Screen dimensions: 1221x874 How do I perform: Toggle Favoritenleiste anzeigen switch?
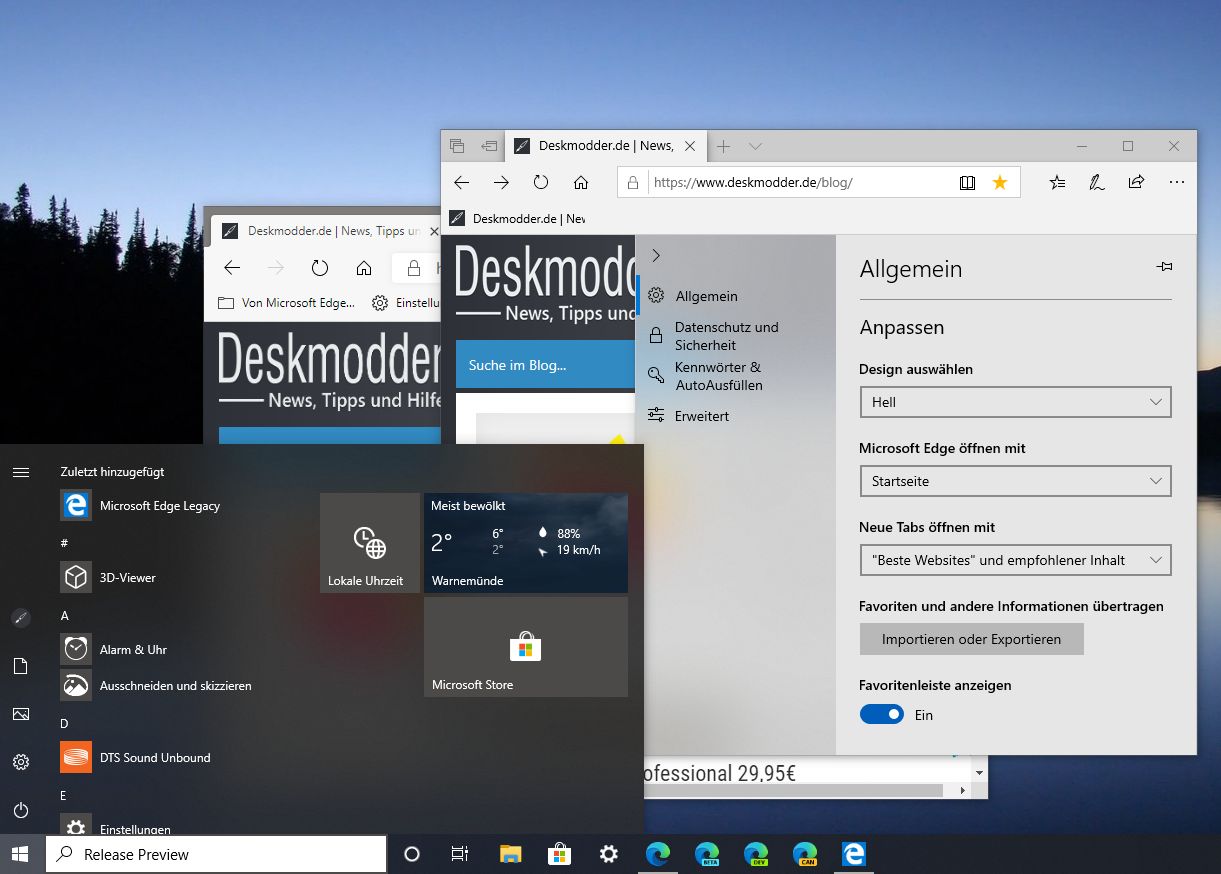point(882,715)
